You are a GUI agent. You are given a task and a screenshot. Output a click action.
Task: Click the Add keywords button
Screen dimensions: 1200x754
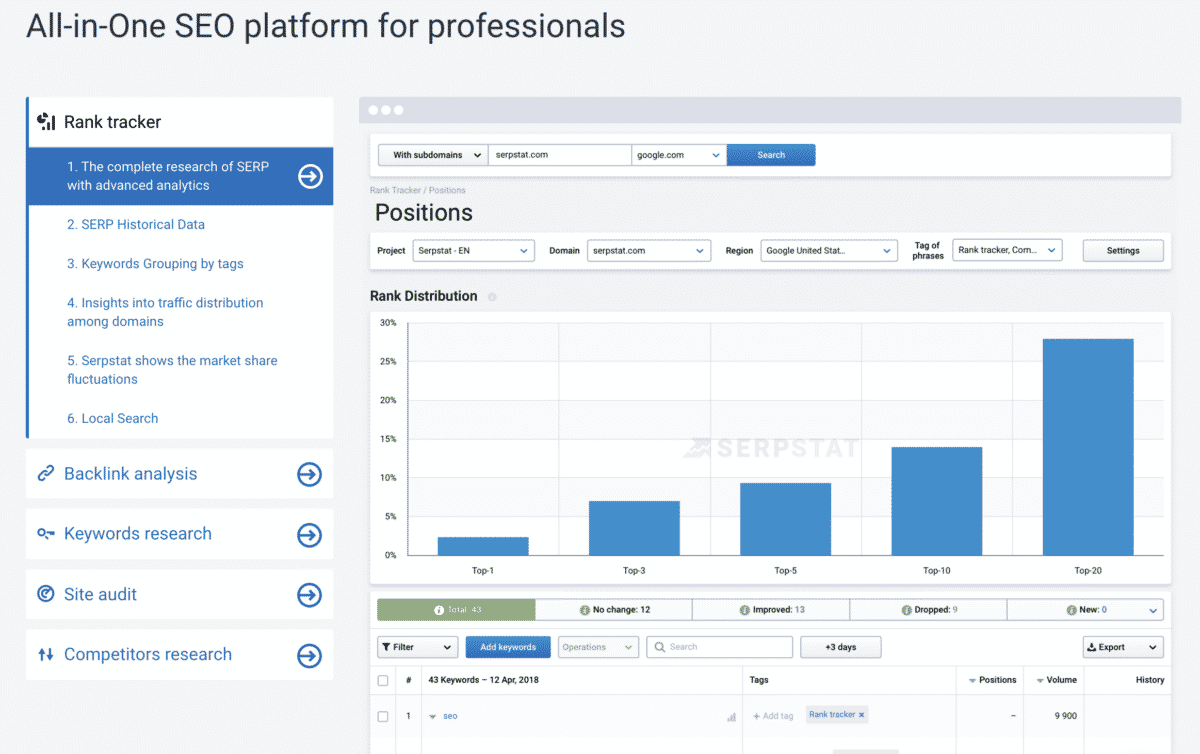(x=508, y=647)
